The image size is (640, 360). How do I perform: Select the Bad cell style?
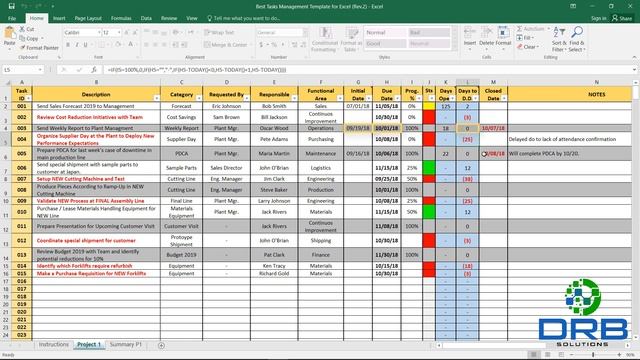[429, 32]
